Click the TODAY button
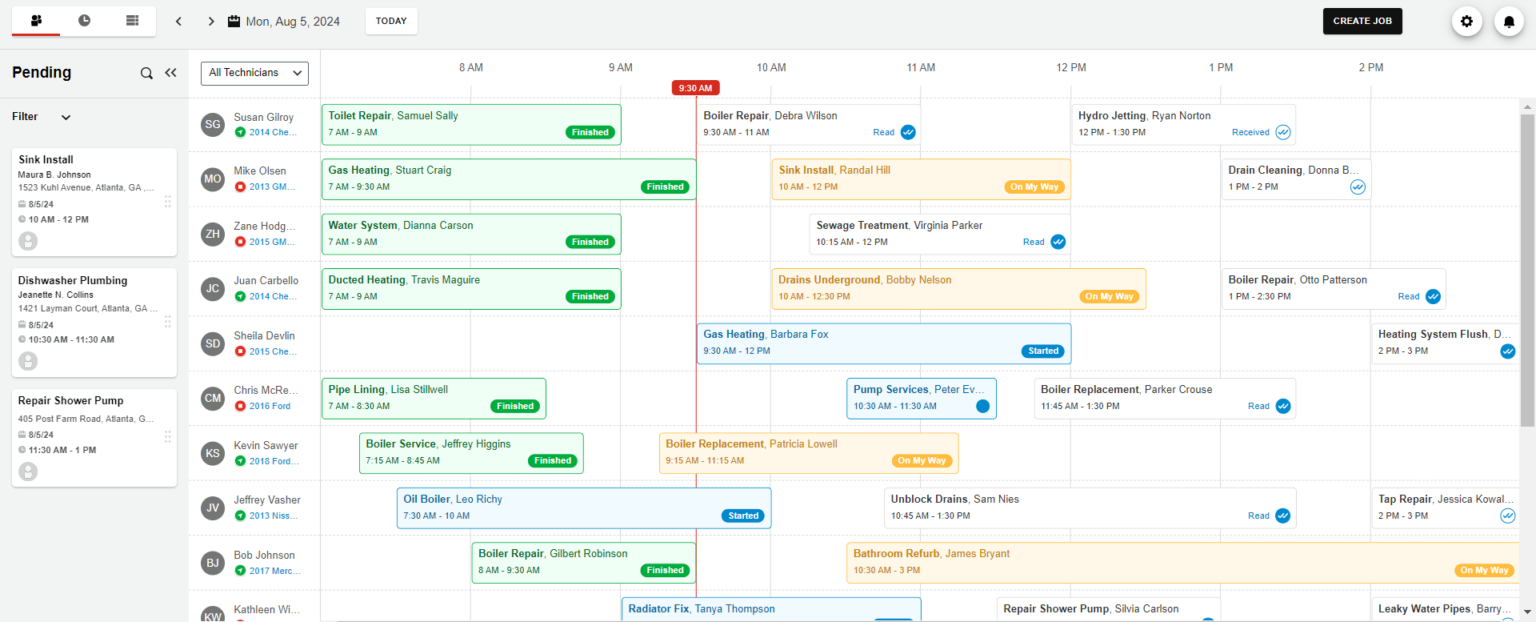1536x622 pixels. click(391, 21)
